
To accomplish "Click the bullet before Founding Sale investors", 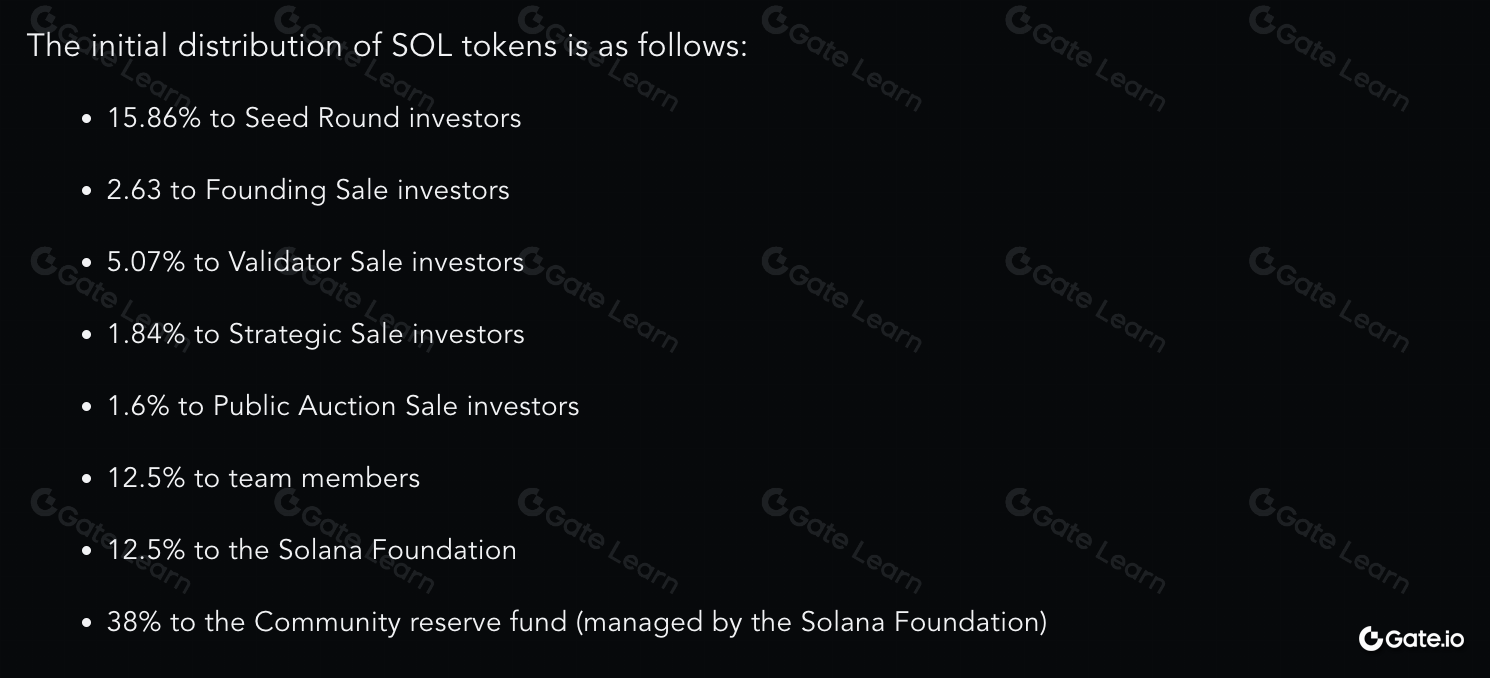I will (x=87, y=191).
